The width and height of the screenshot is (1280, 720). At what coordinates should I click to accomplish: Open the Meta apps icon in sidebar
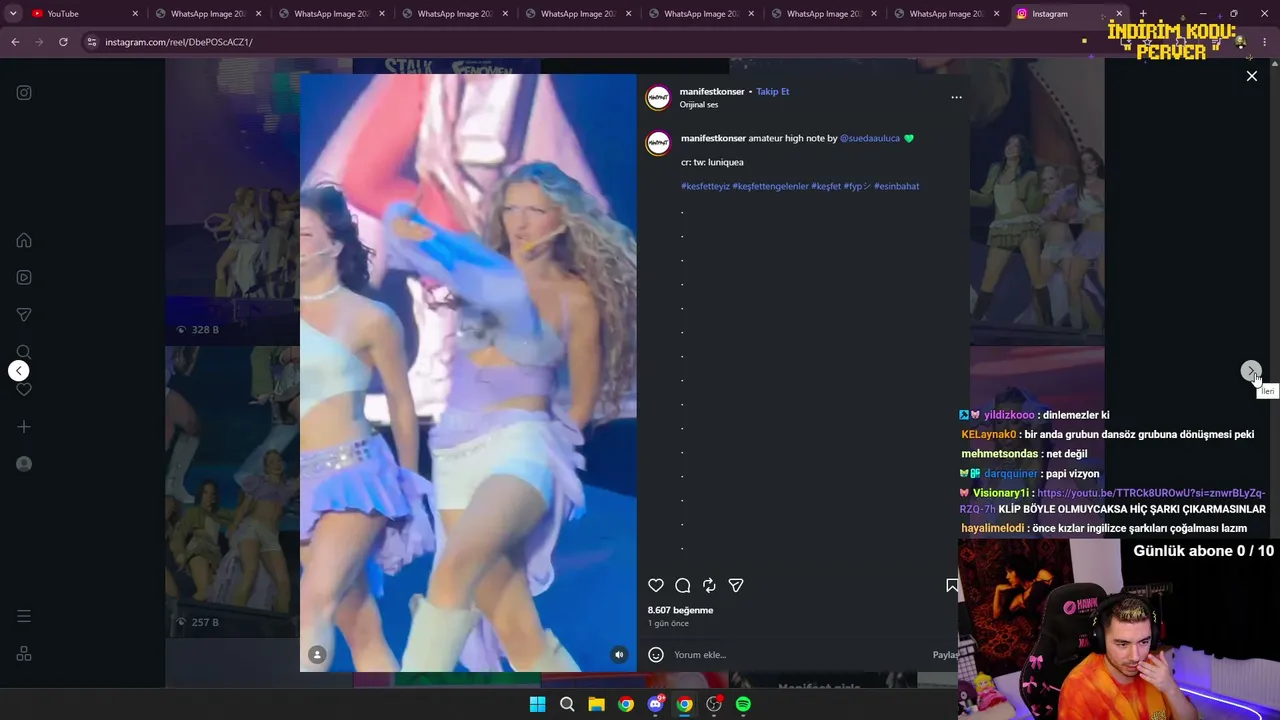[x=24, y=654]
